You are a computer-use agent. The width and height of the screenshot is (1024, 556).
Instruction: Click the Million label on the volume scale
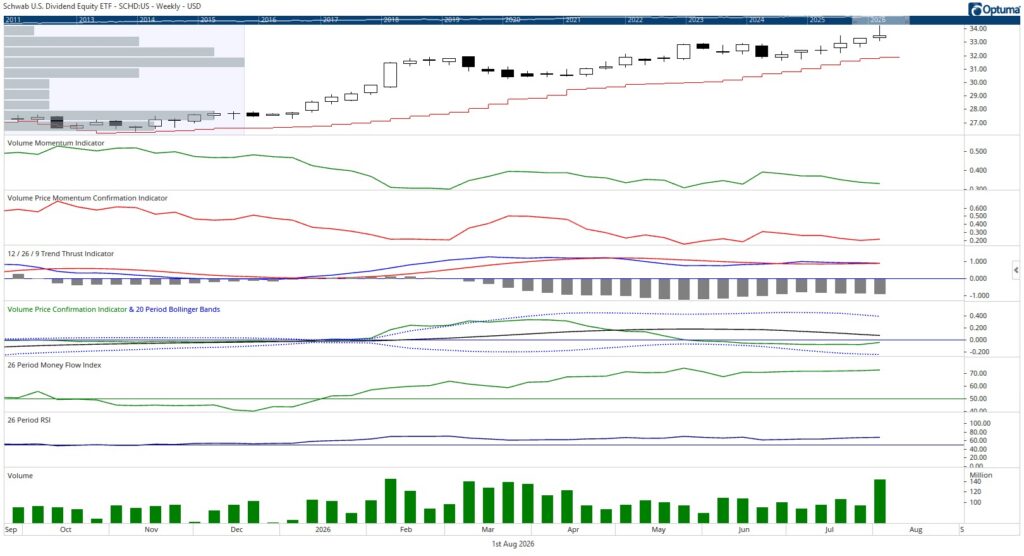coord(981,475)
